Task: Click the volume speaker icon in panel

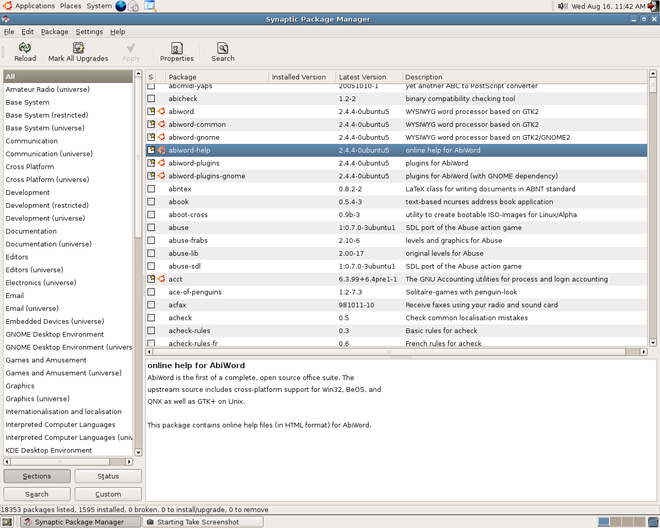Action: [x=562, y=6]
